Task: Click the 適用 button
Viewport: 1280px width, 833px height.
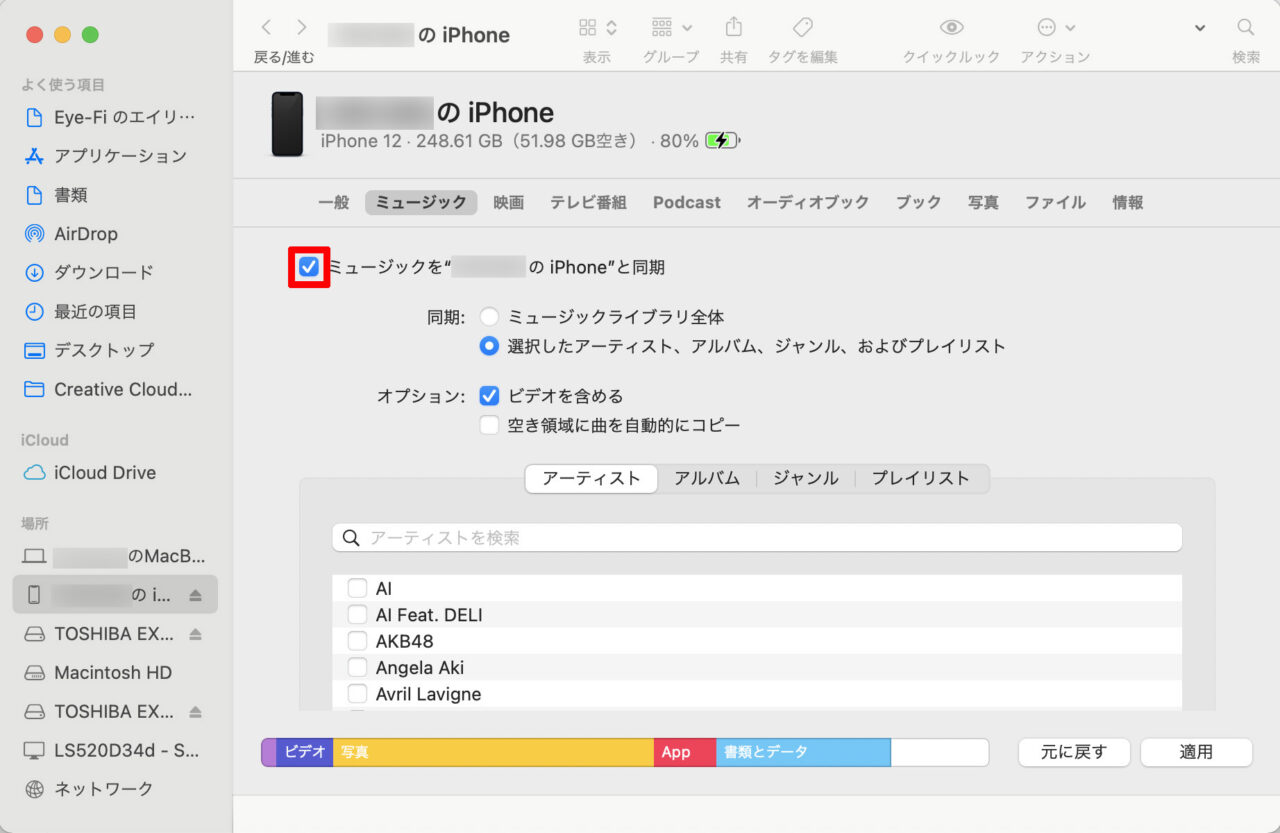Action: pos(1196,752)
